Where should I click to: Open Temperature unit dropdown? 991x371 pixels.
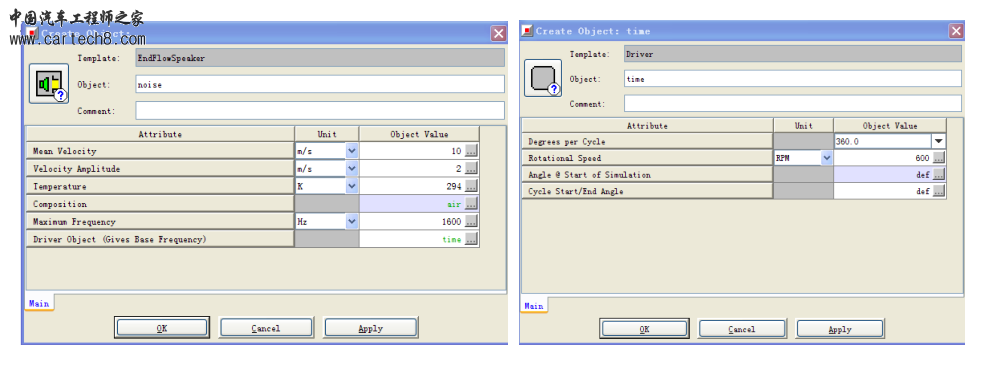pos(352,186)
